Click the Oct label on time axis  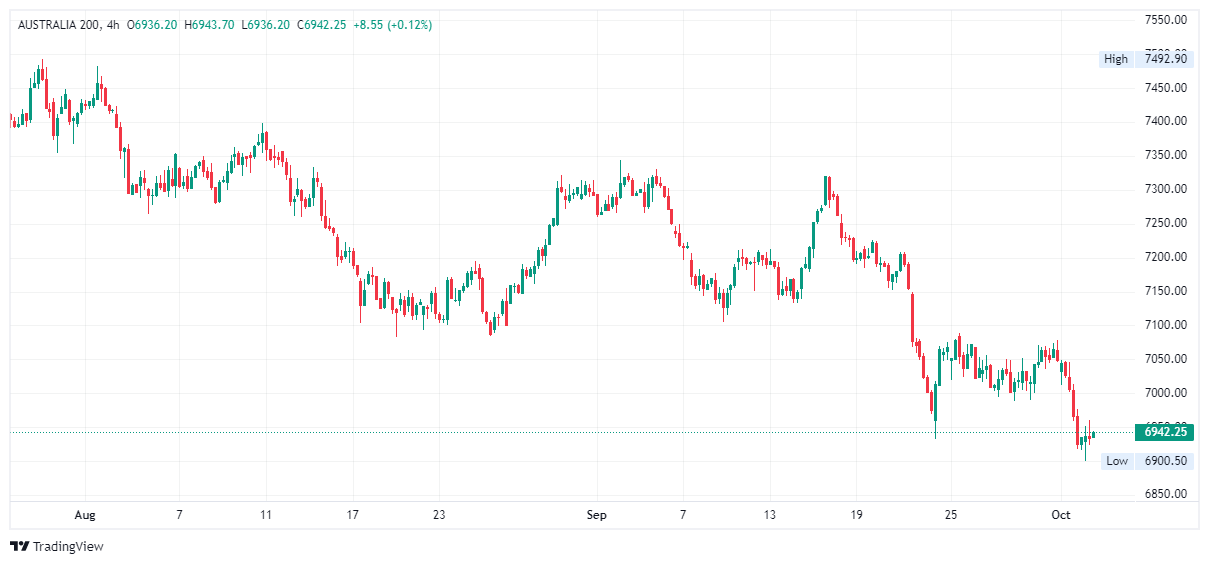coord(1061,515)
